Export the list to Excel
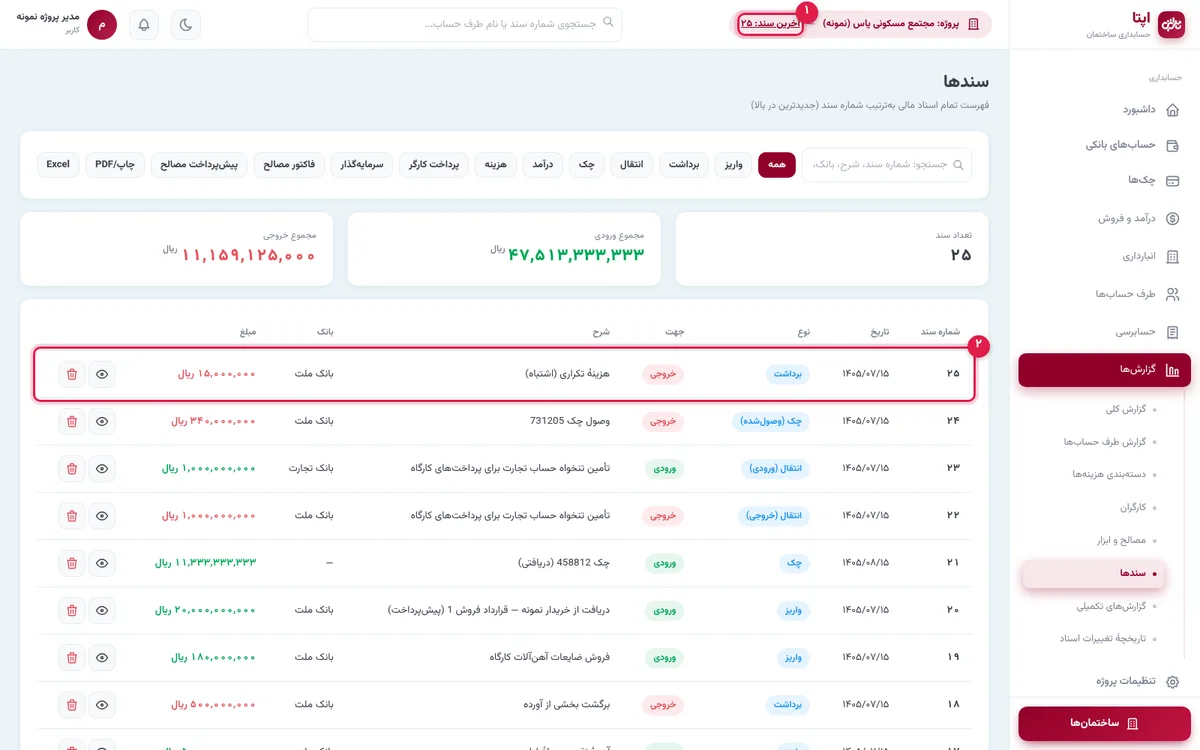 click(58, 165)
